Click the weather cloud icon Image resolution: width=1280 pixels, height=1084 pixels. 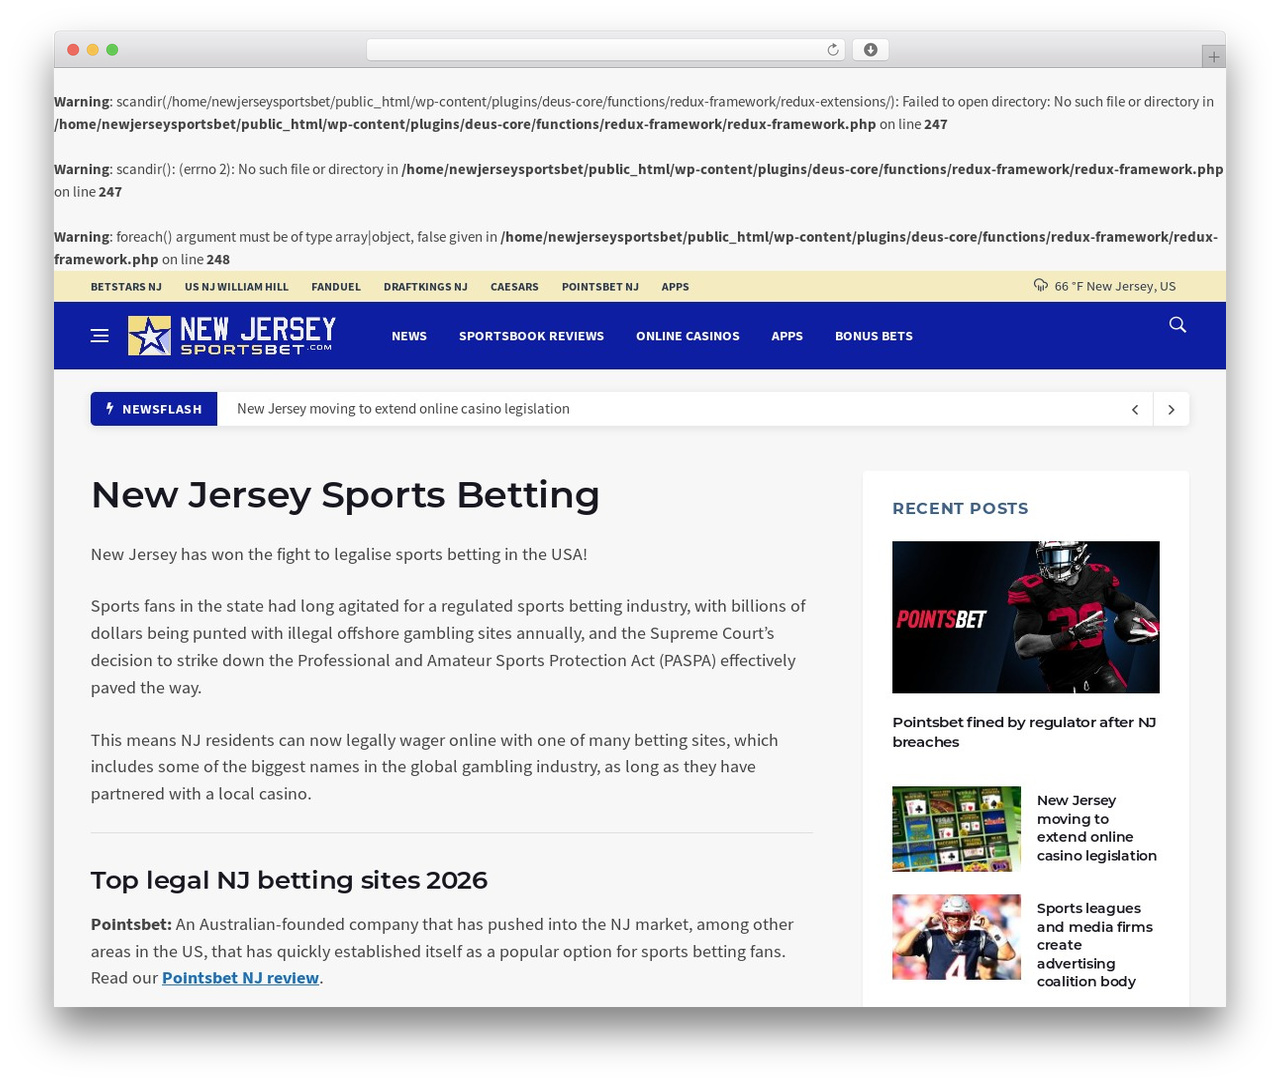1041,286
